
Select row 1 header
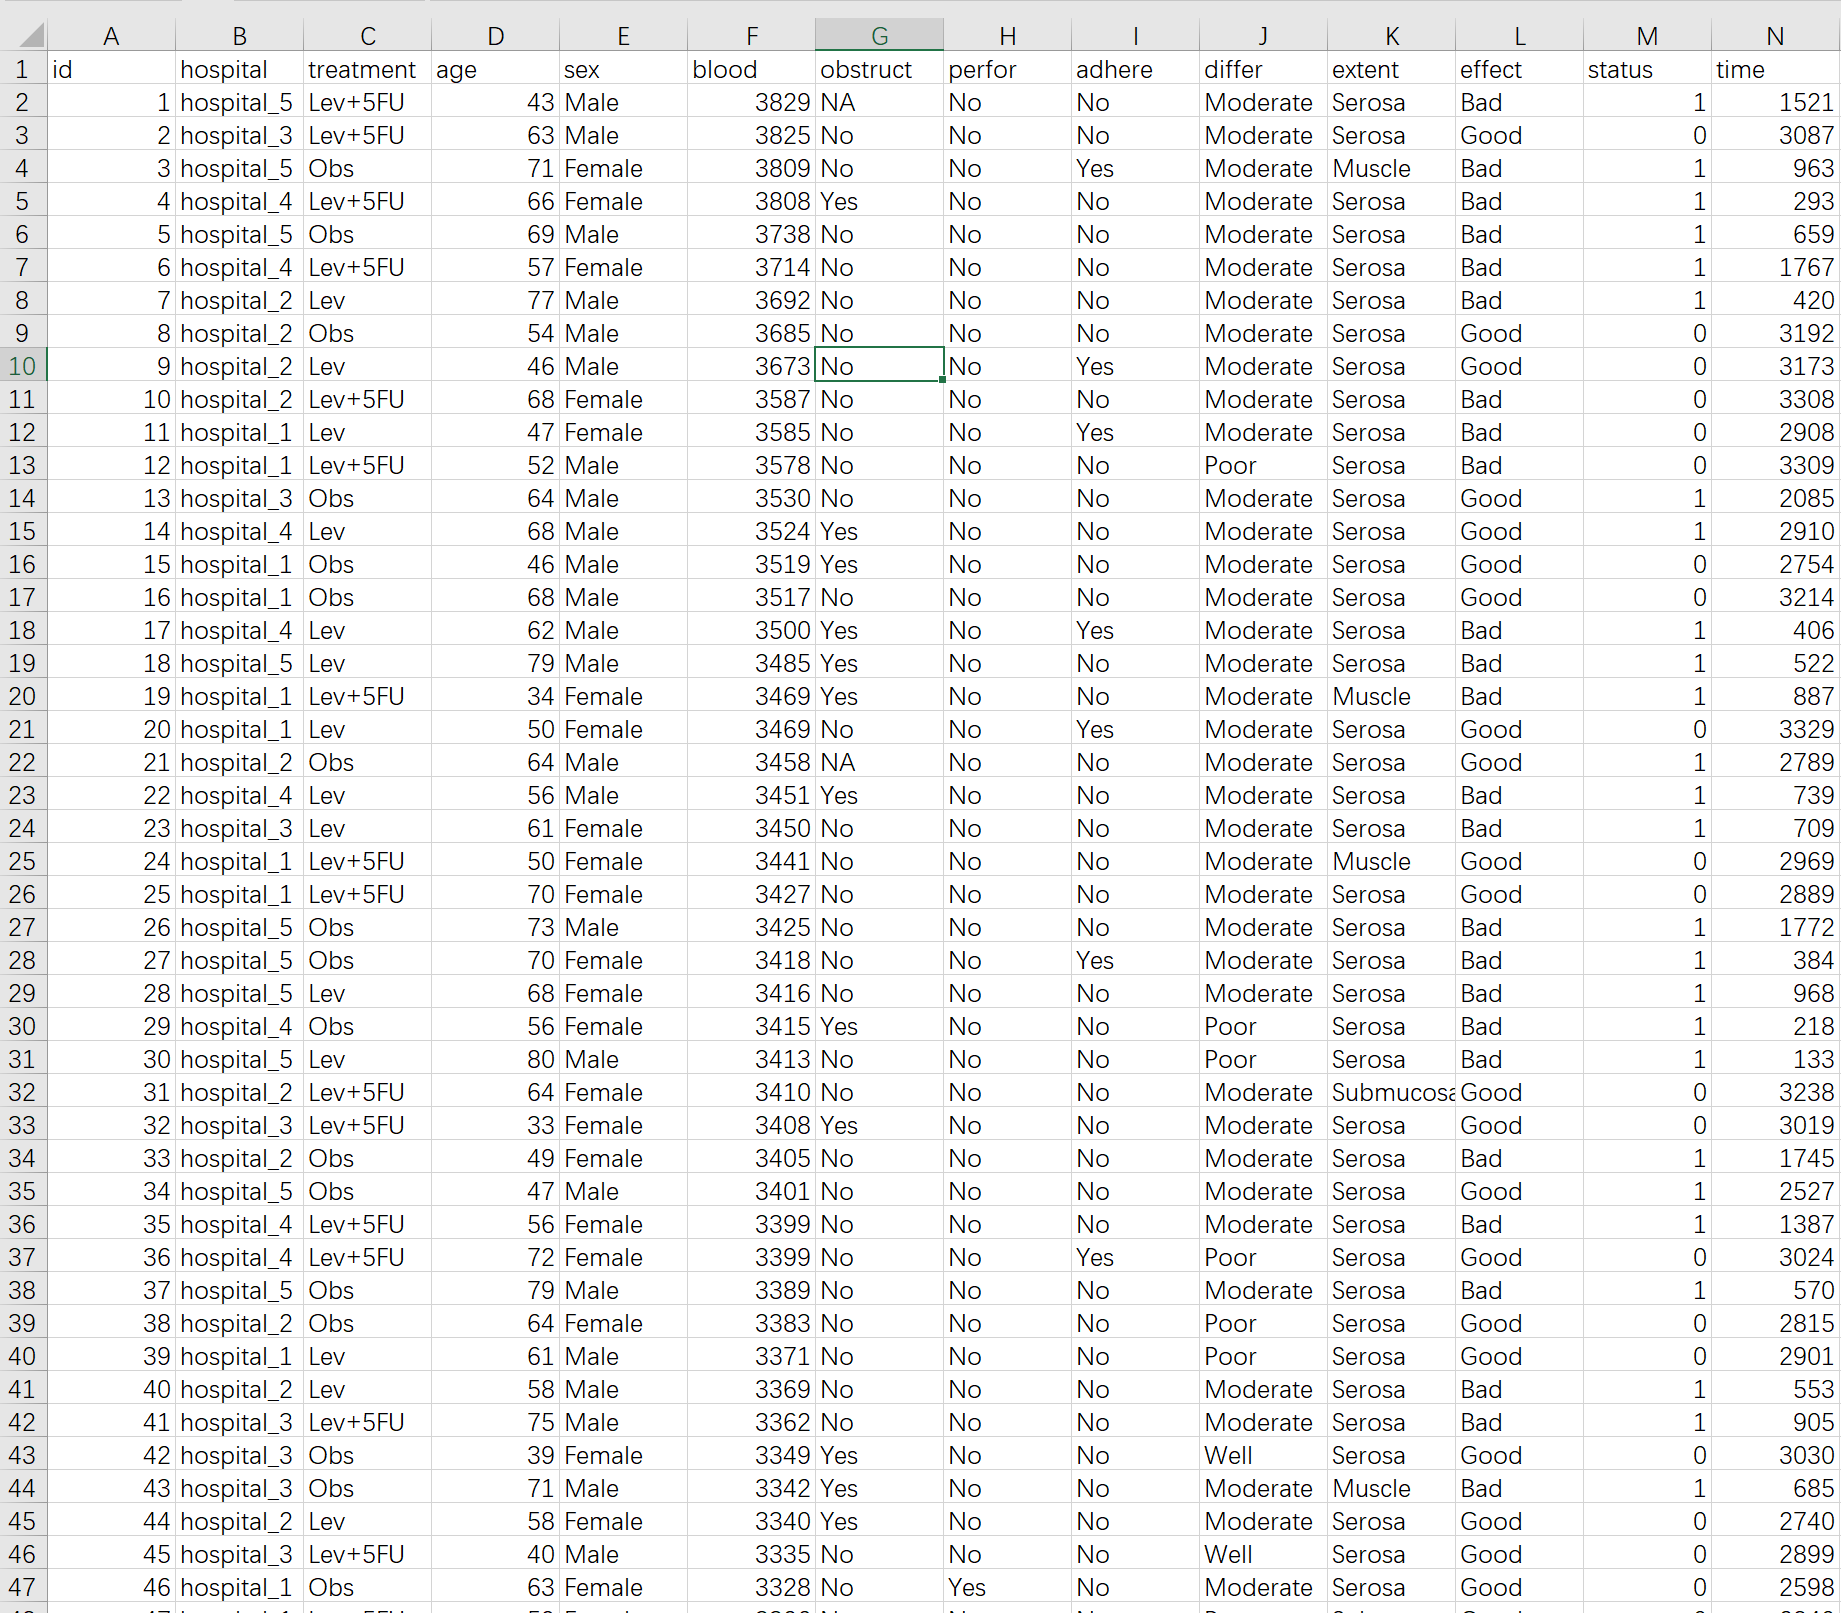point(23,69)
